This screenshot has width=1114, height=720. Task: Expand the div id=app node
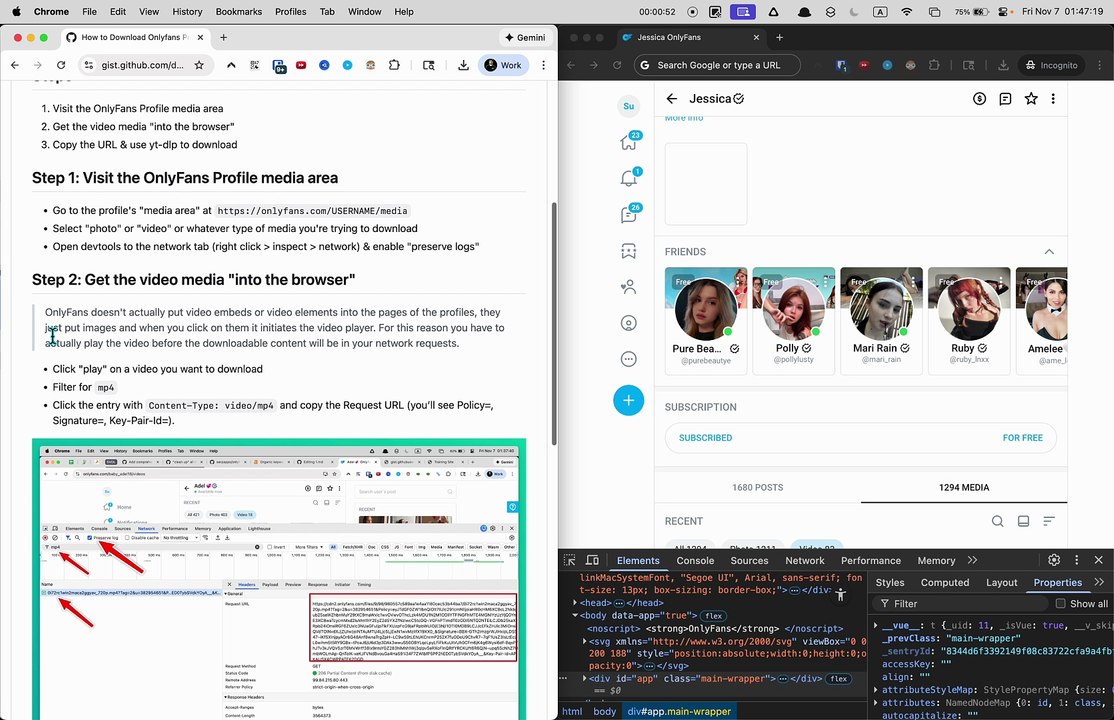[585, 679]
